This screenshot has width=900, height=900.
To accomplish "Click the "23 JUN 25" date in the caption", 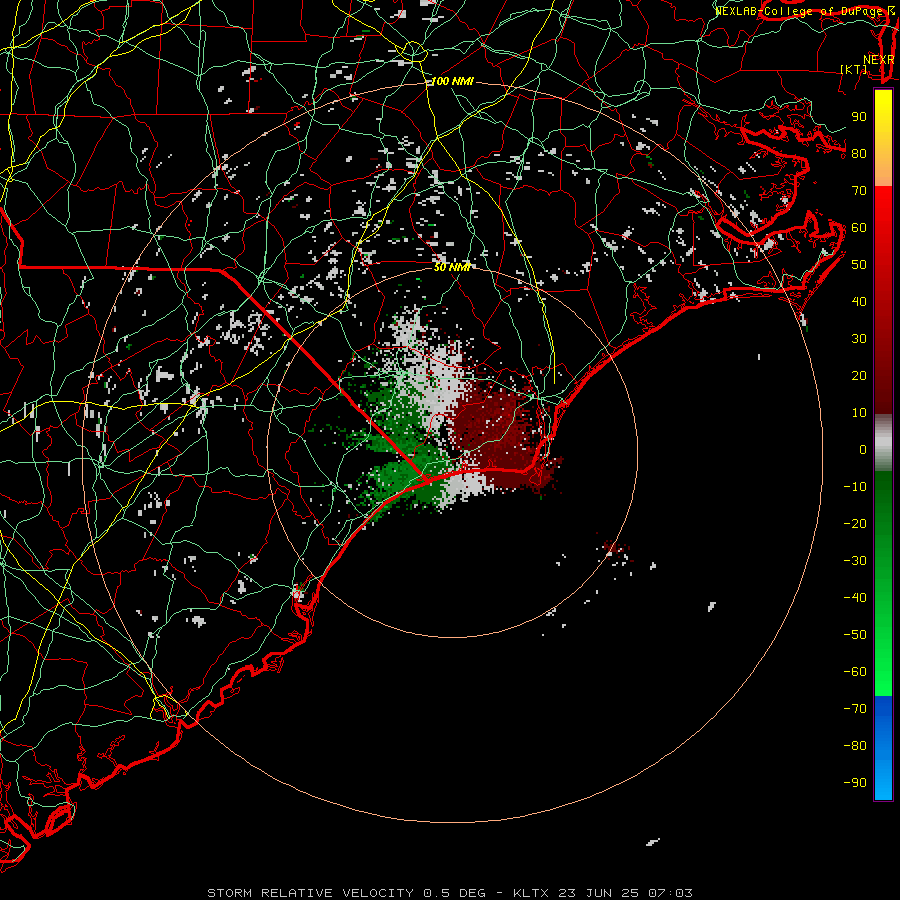I will coord(599,893).
